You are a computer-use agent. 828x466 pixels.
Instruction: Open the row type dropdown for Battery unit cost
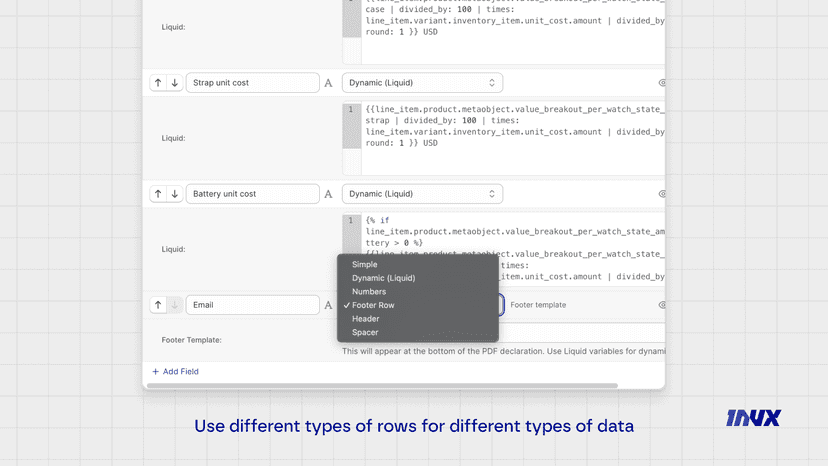422,194
